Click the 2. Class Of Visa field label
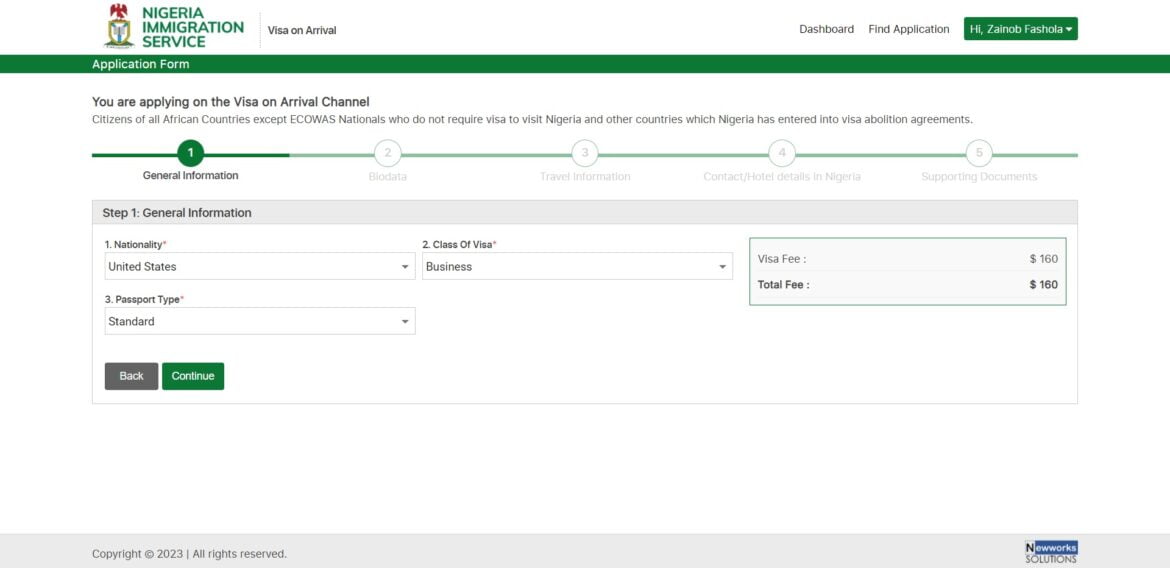Viewport: 1170px width, 568px height. tap(460, 245)
